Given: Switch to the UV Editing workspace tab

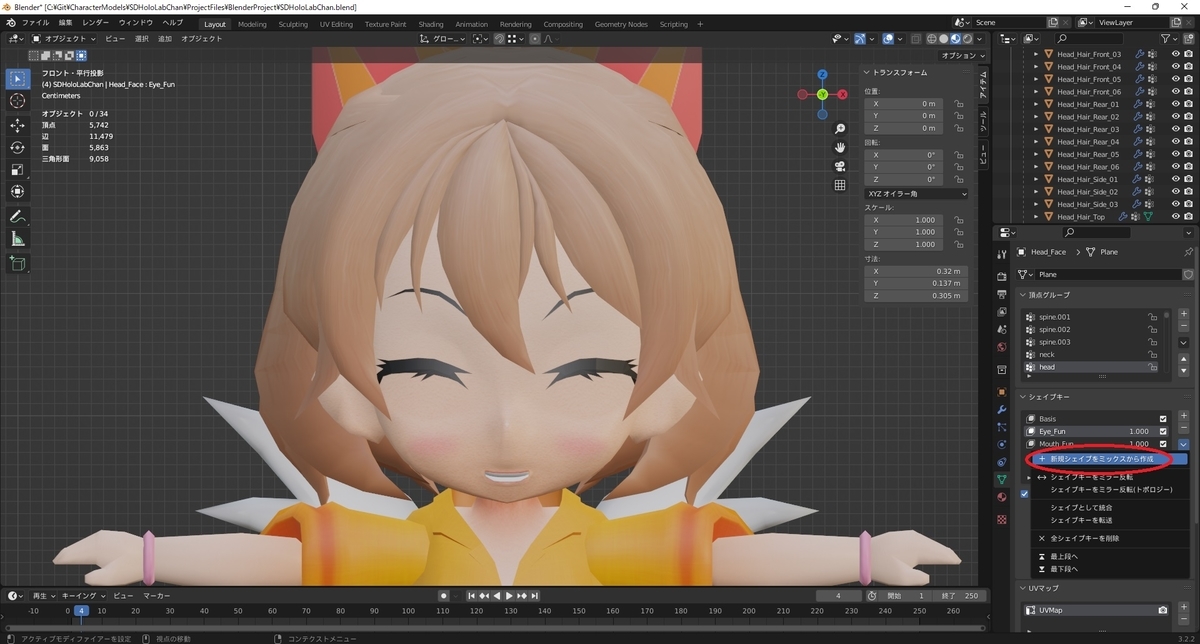Looking at the screenshot, I should 336,24.
